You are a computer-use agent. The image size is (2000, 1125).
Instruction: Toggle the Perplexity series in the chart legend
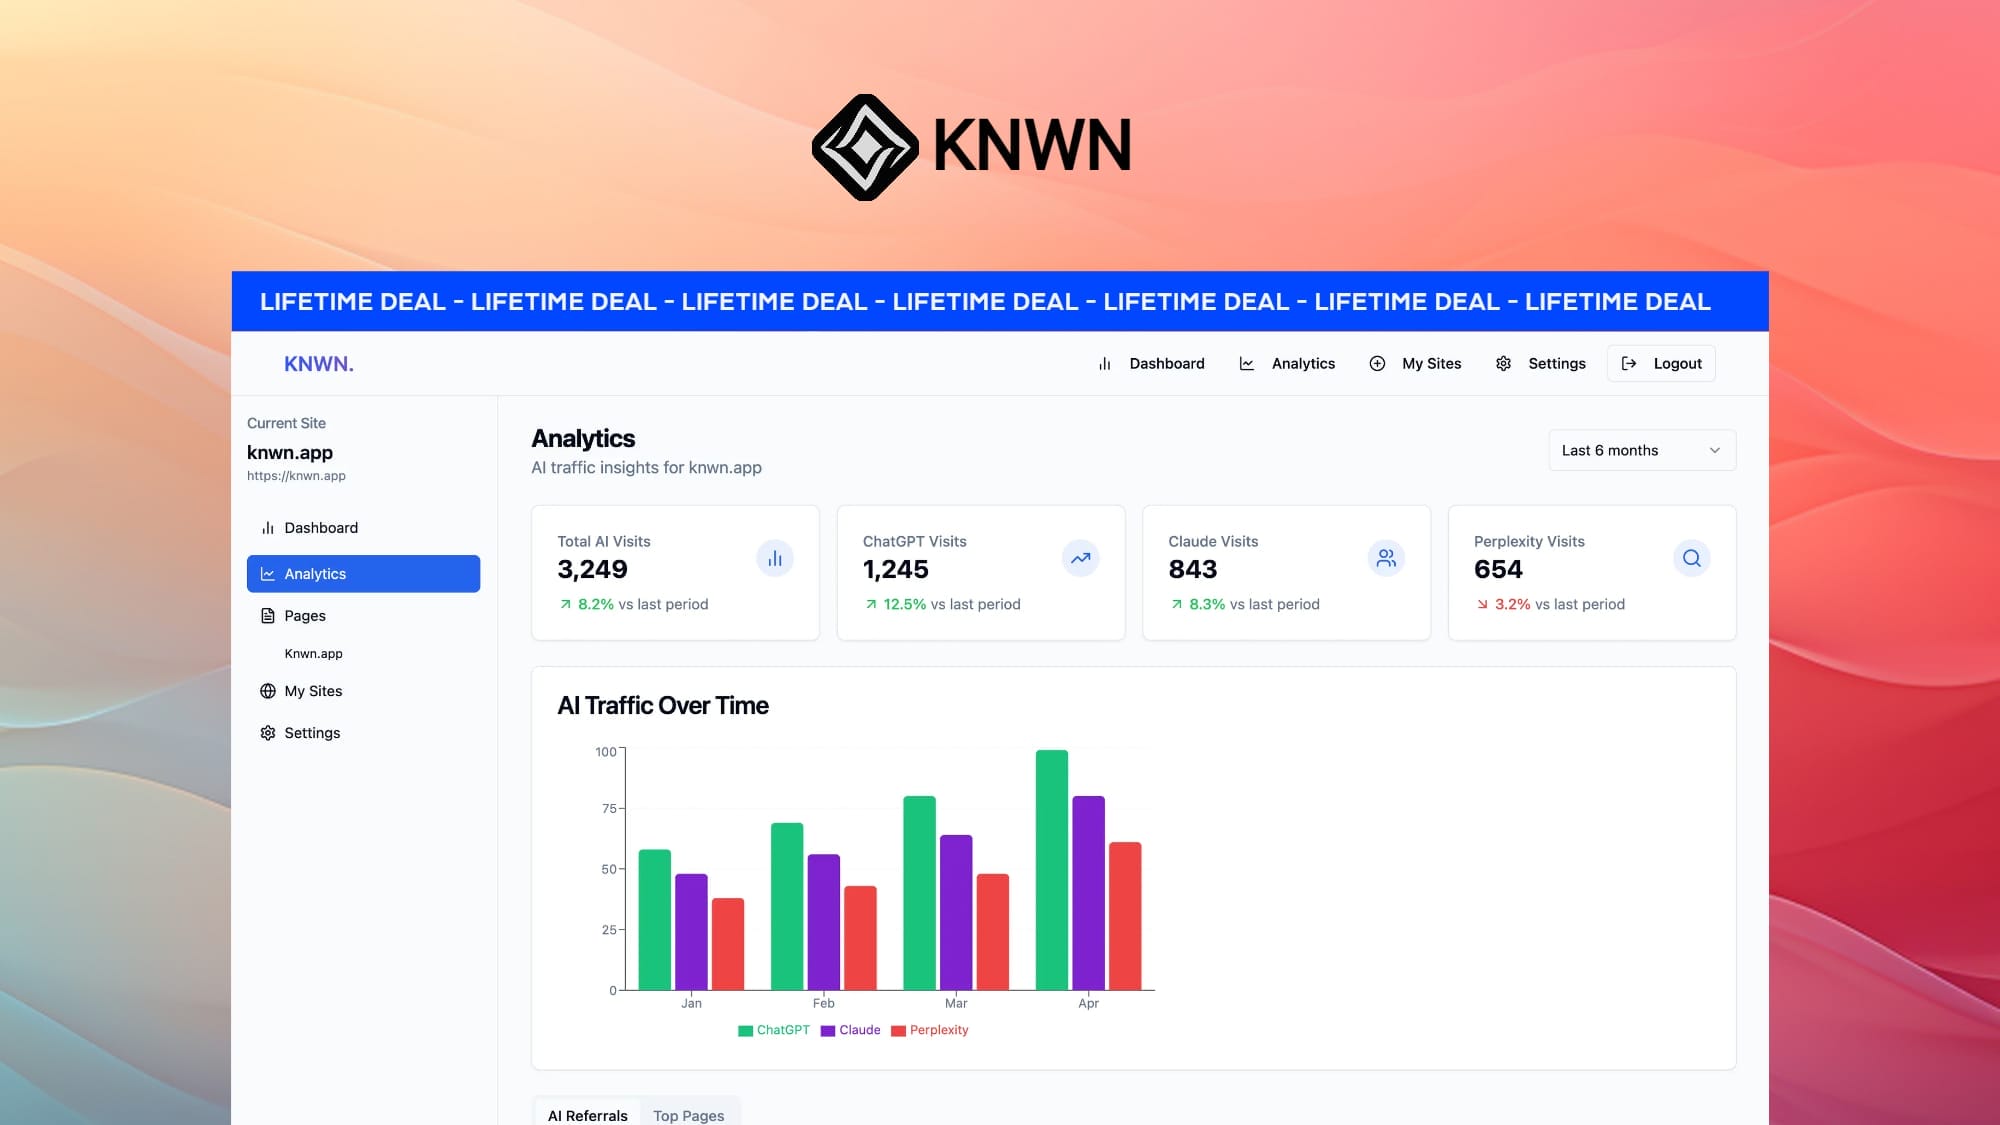click(x=931, y=1029)
